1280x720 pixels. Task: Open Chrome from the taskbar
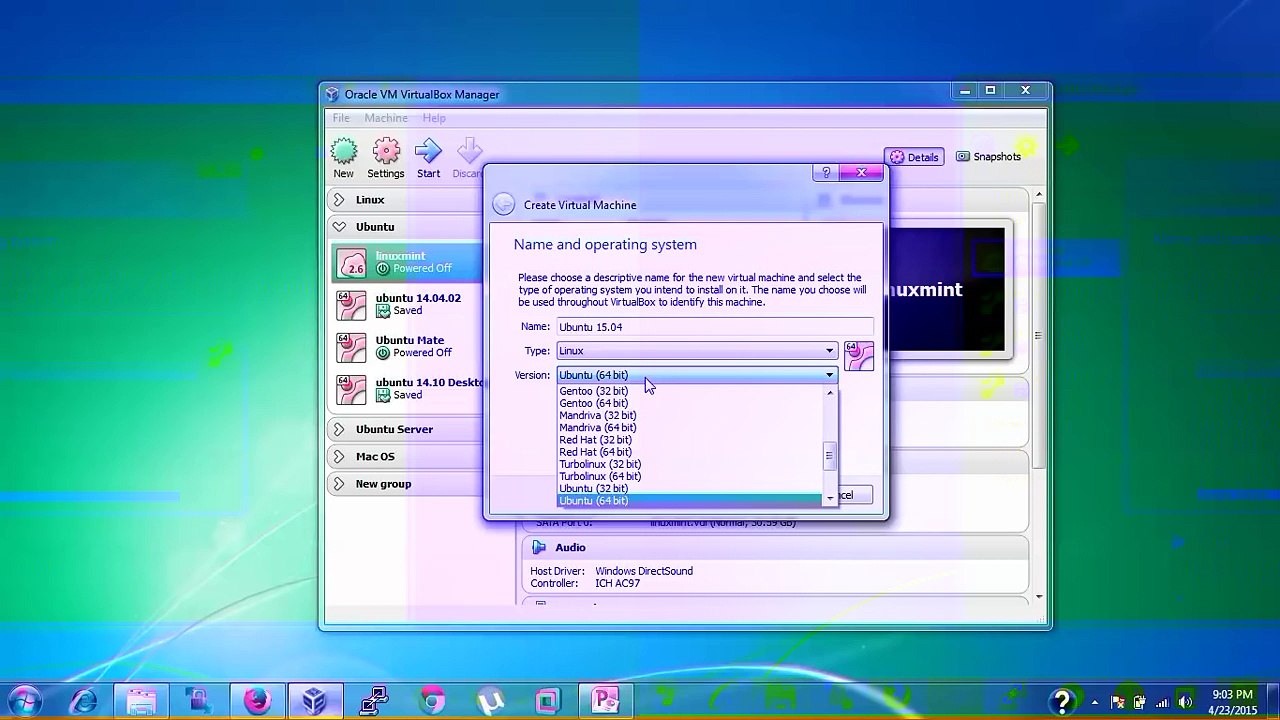pos(432,700)
